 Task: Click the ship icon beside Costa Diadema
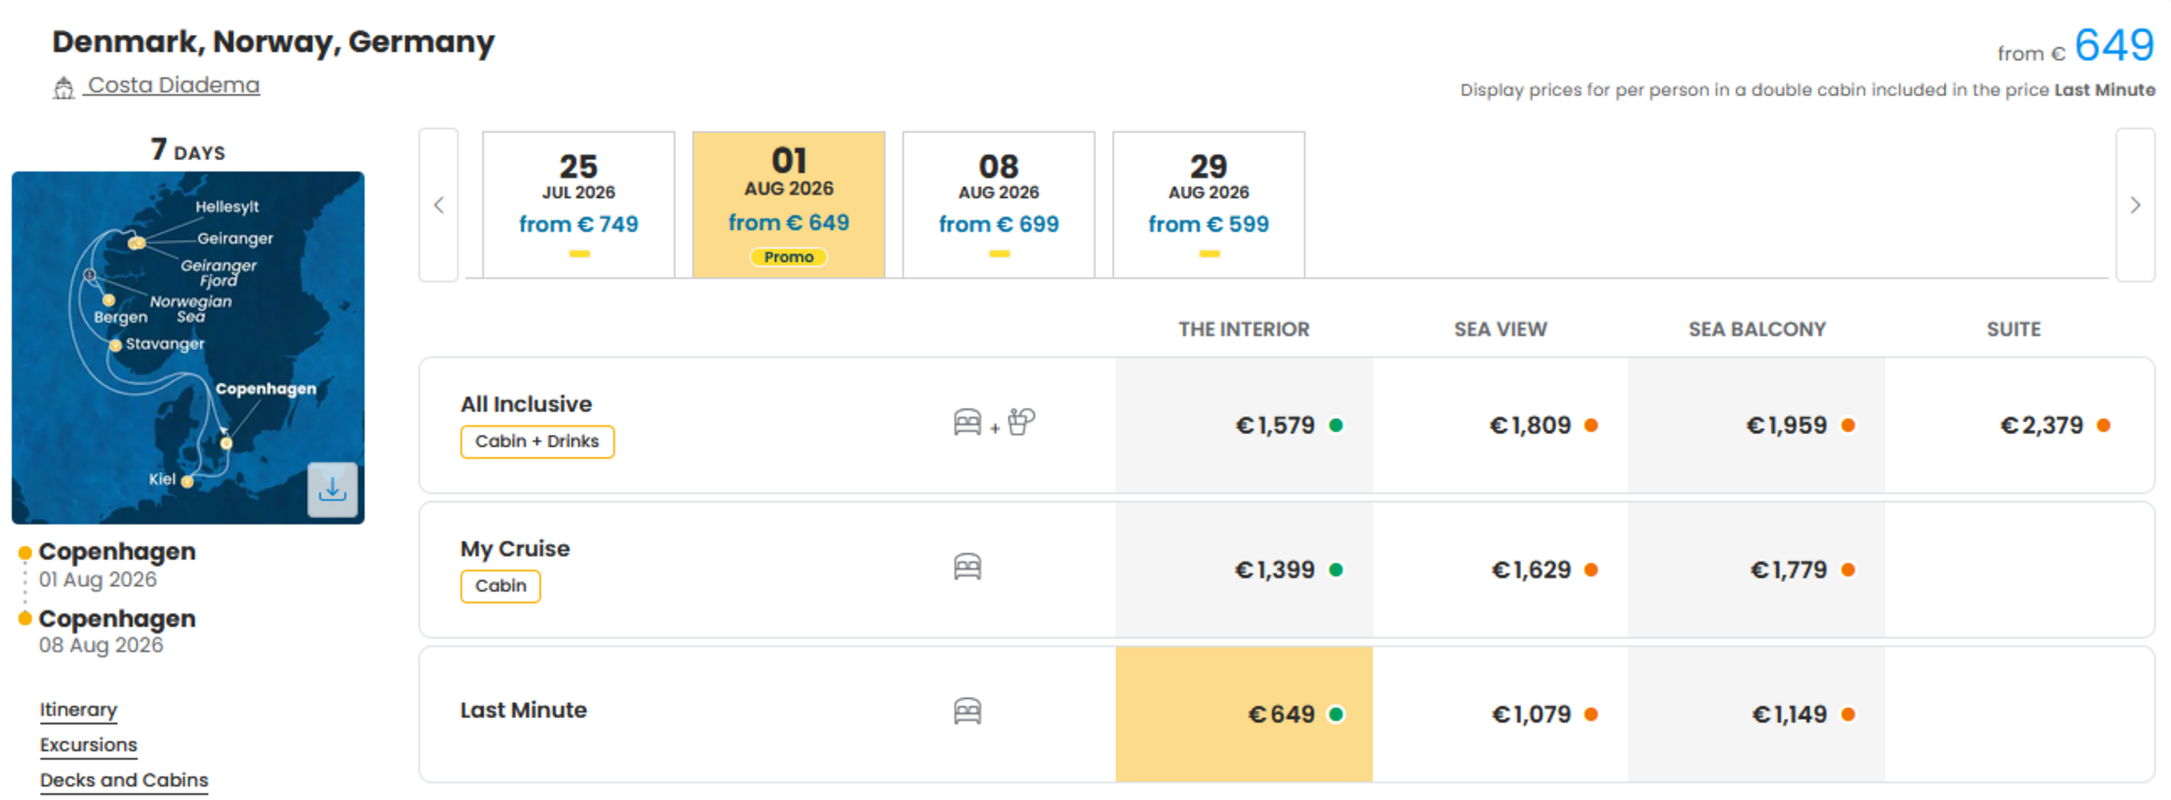pyautogui.click(x=63, y=89)
